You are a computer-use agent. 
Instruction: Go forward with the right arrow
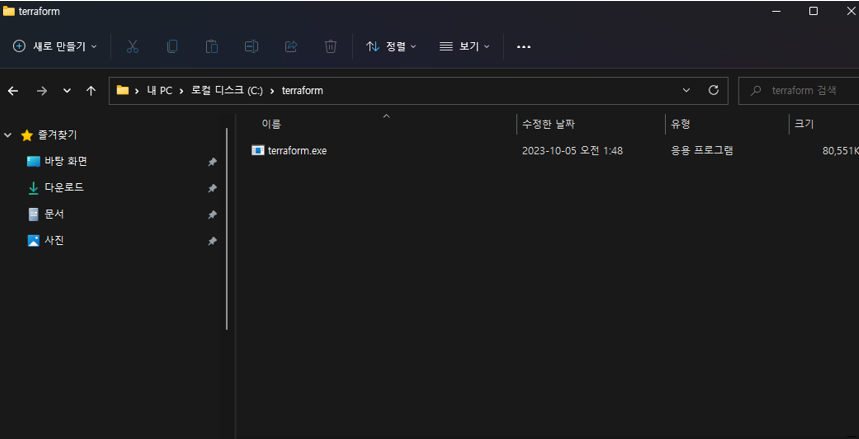42,91
